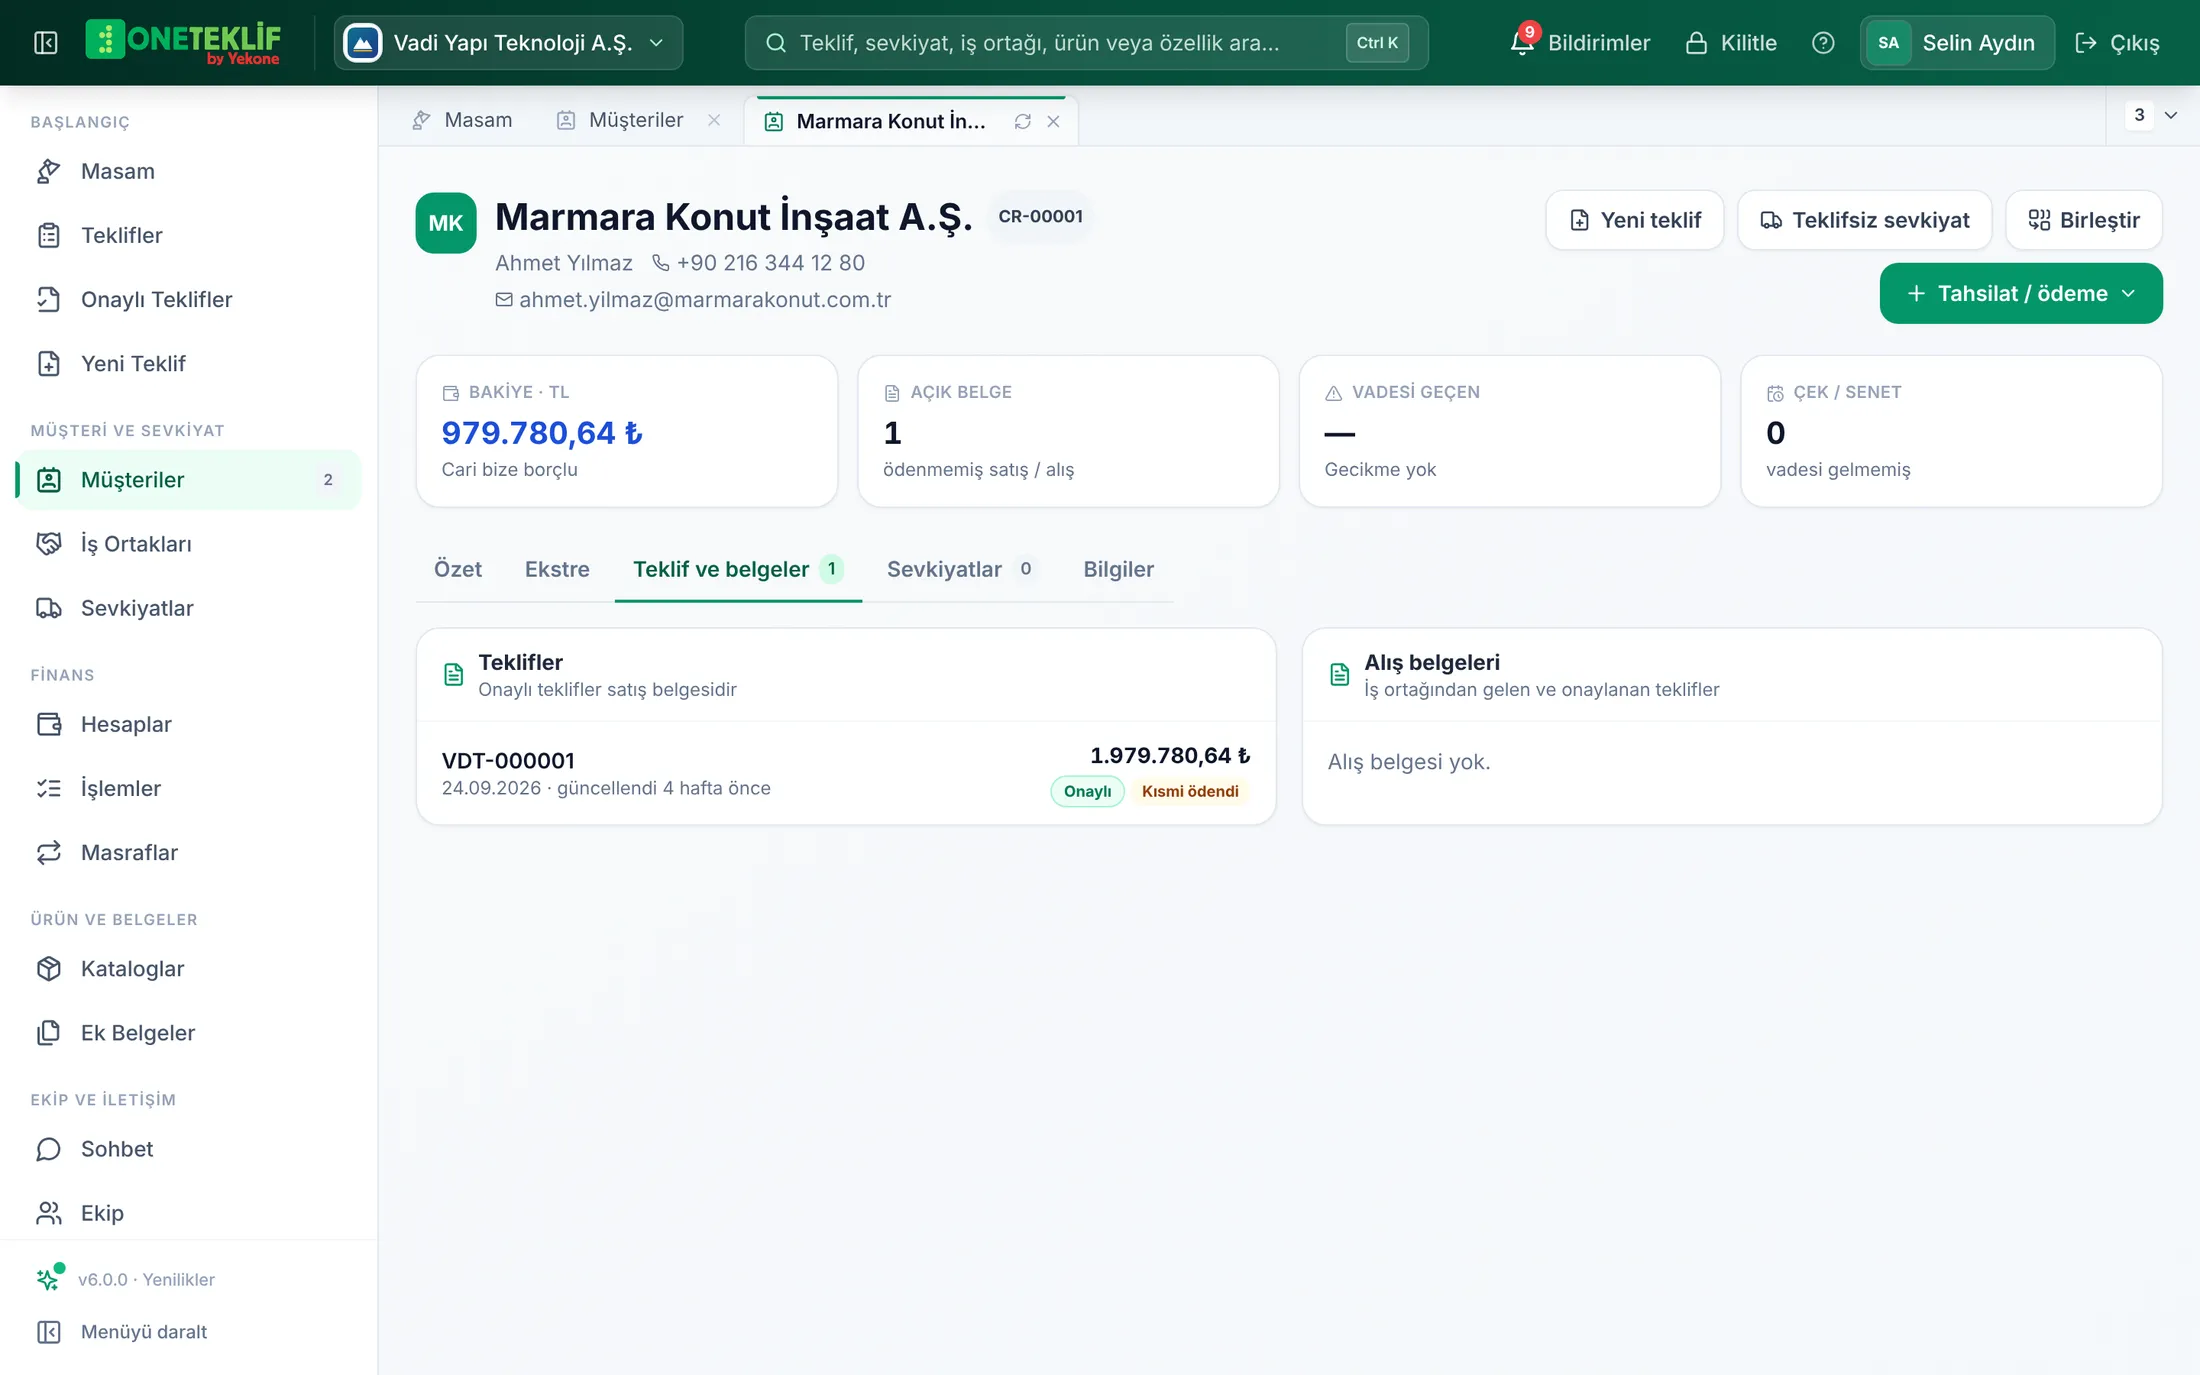
Task: Open Sohbet in the sidebar
Action: pos(189,1149)
